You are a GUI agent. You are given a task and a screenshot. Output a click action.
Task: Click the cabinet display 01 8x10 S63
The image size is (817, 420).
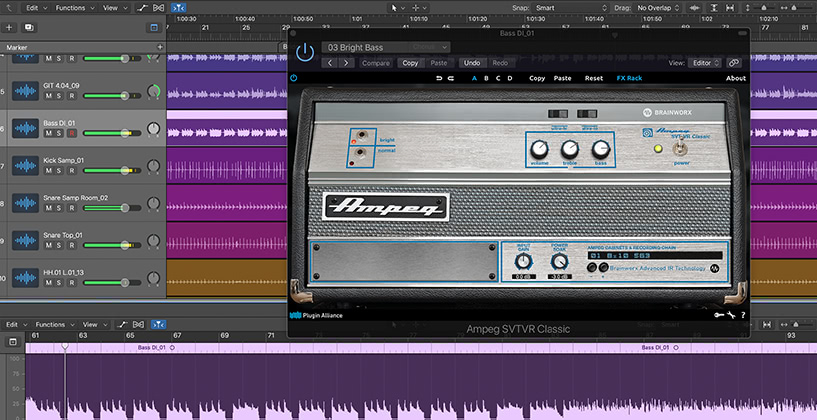coord(655,255)
